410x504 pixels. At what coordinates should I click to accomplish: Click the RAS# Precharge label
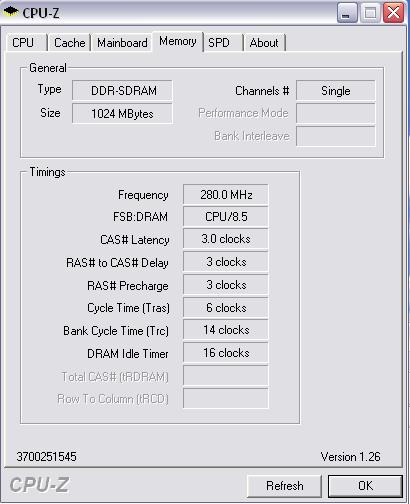(x=128, y=286)
